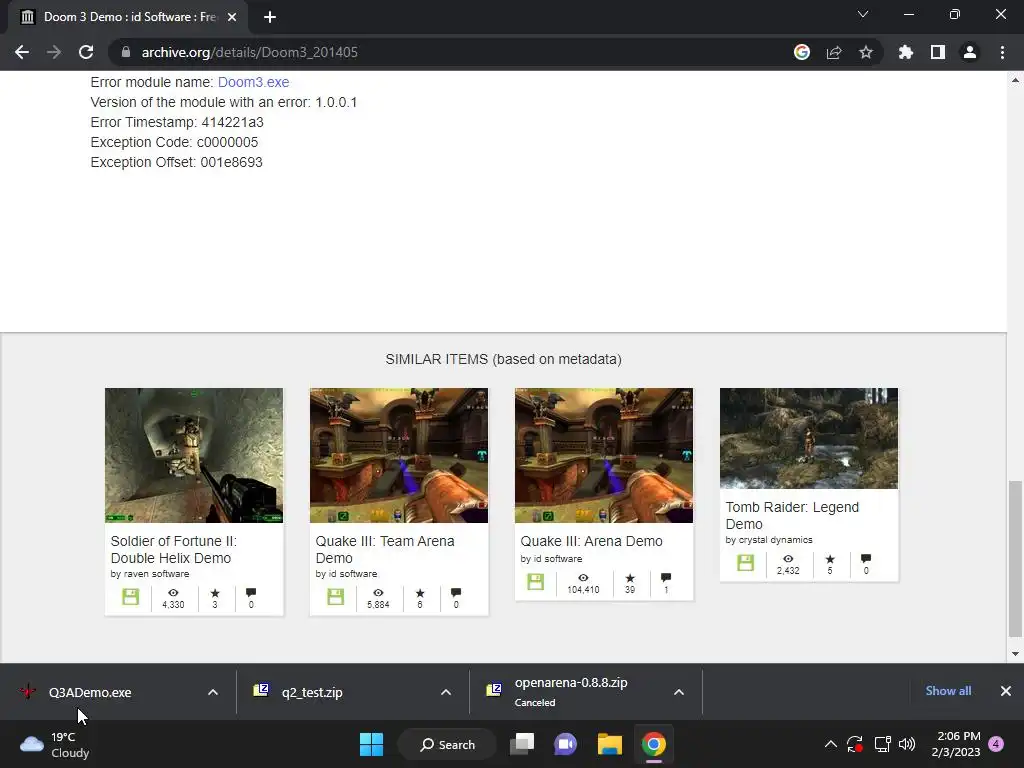Open the Doom3.exe link
This screenshot has width=1024, height=768.
(x=253, y=82)
